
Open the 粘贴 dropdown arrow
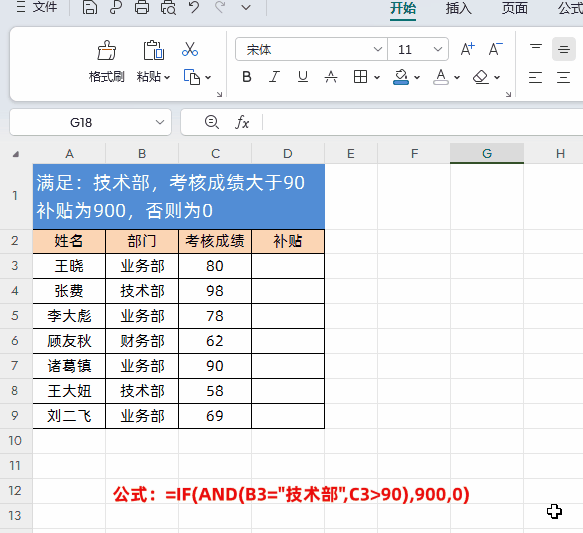pos(167,77)
